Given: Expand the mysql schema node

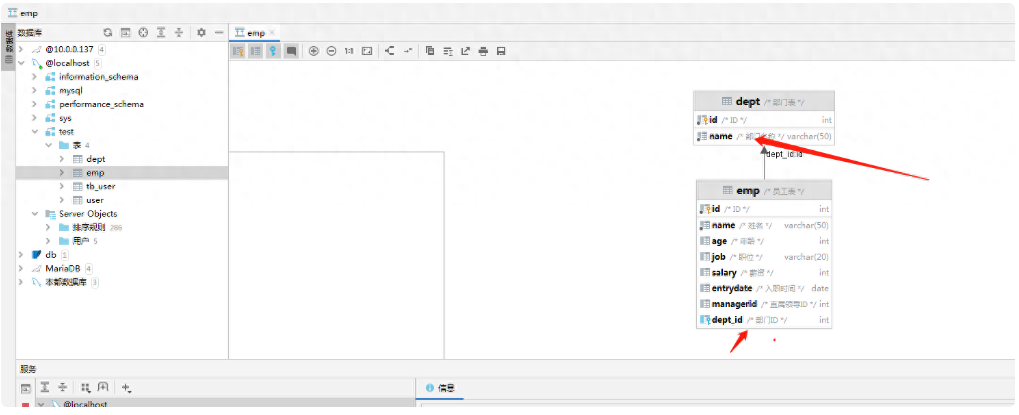Looking at the screenshot, I should (x=35, y=90).
